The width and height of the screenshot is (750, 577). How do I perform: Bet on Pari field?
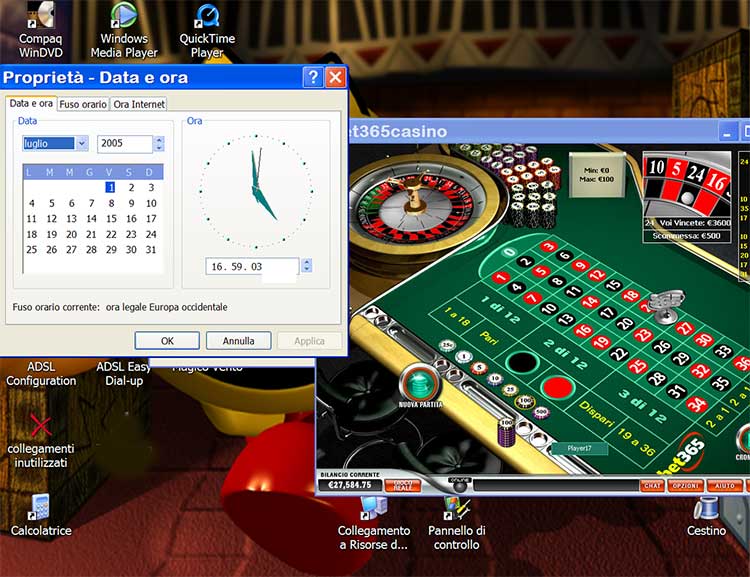(x=489, y=337)
